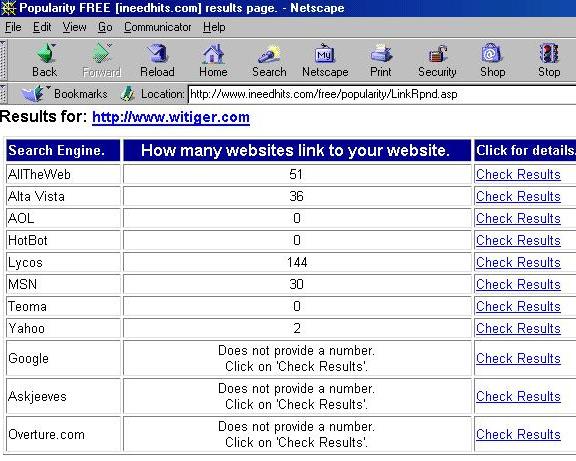Screen dimensions: 576x461
Task: Check Results for the Google row
Action: tap(518, 358)
